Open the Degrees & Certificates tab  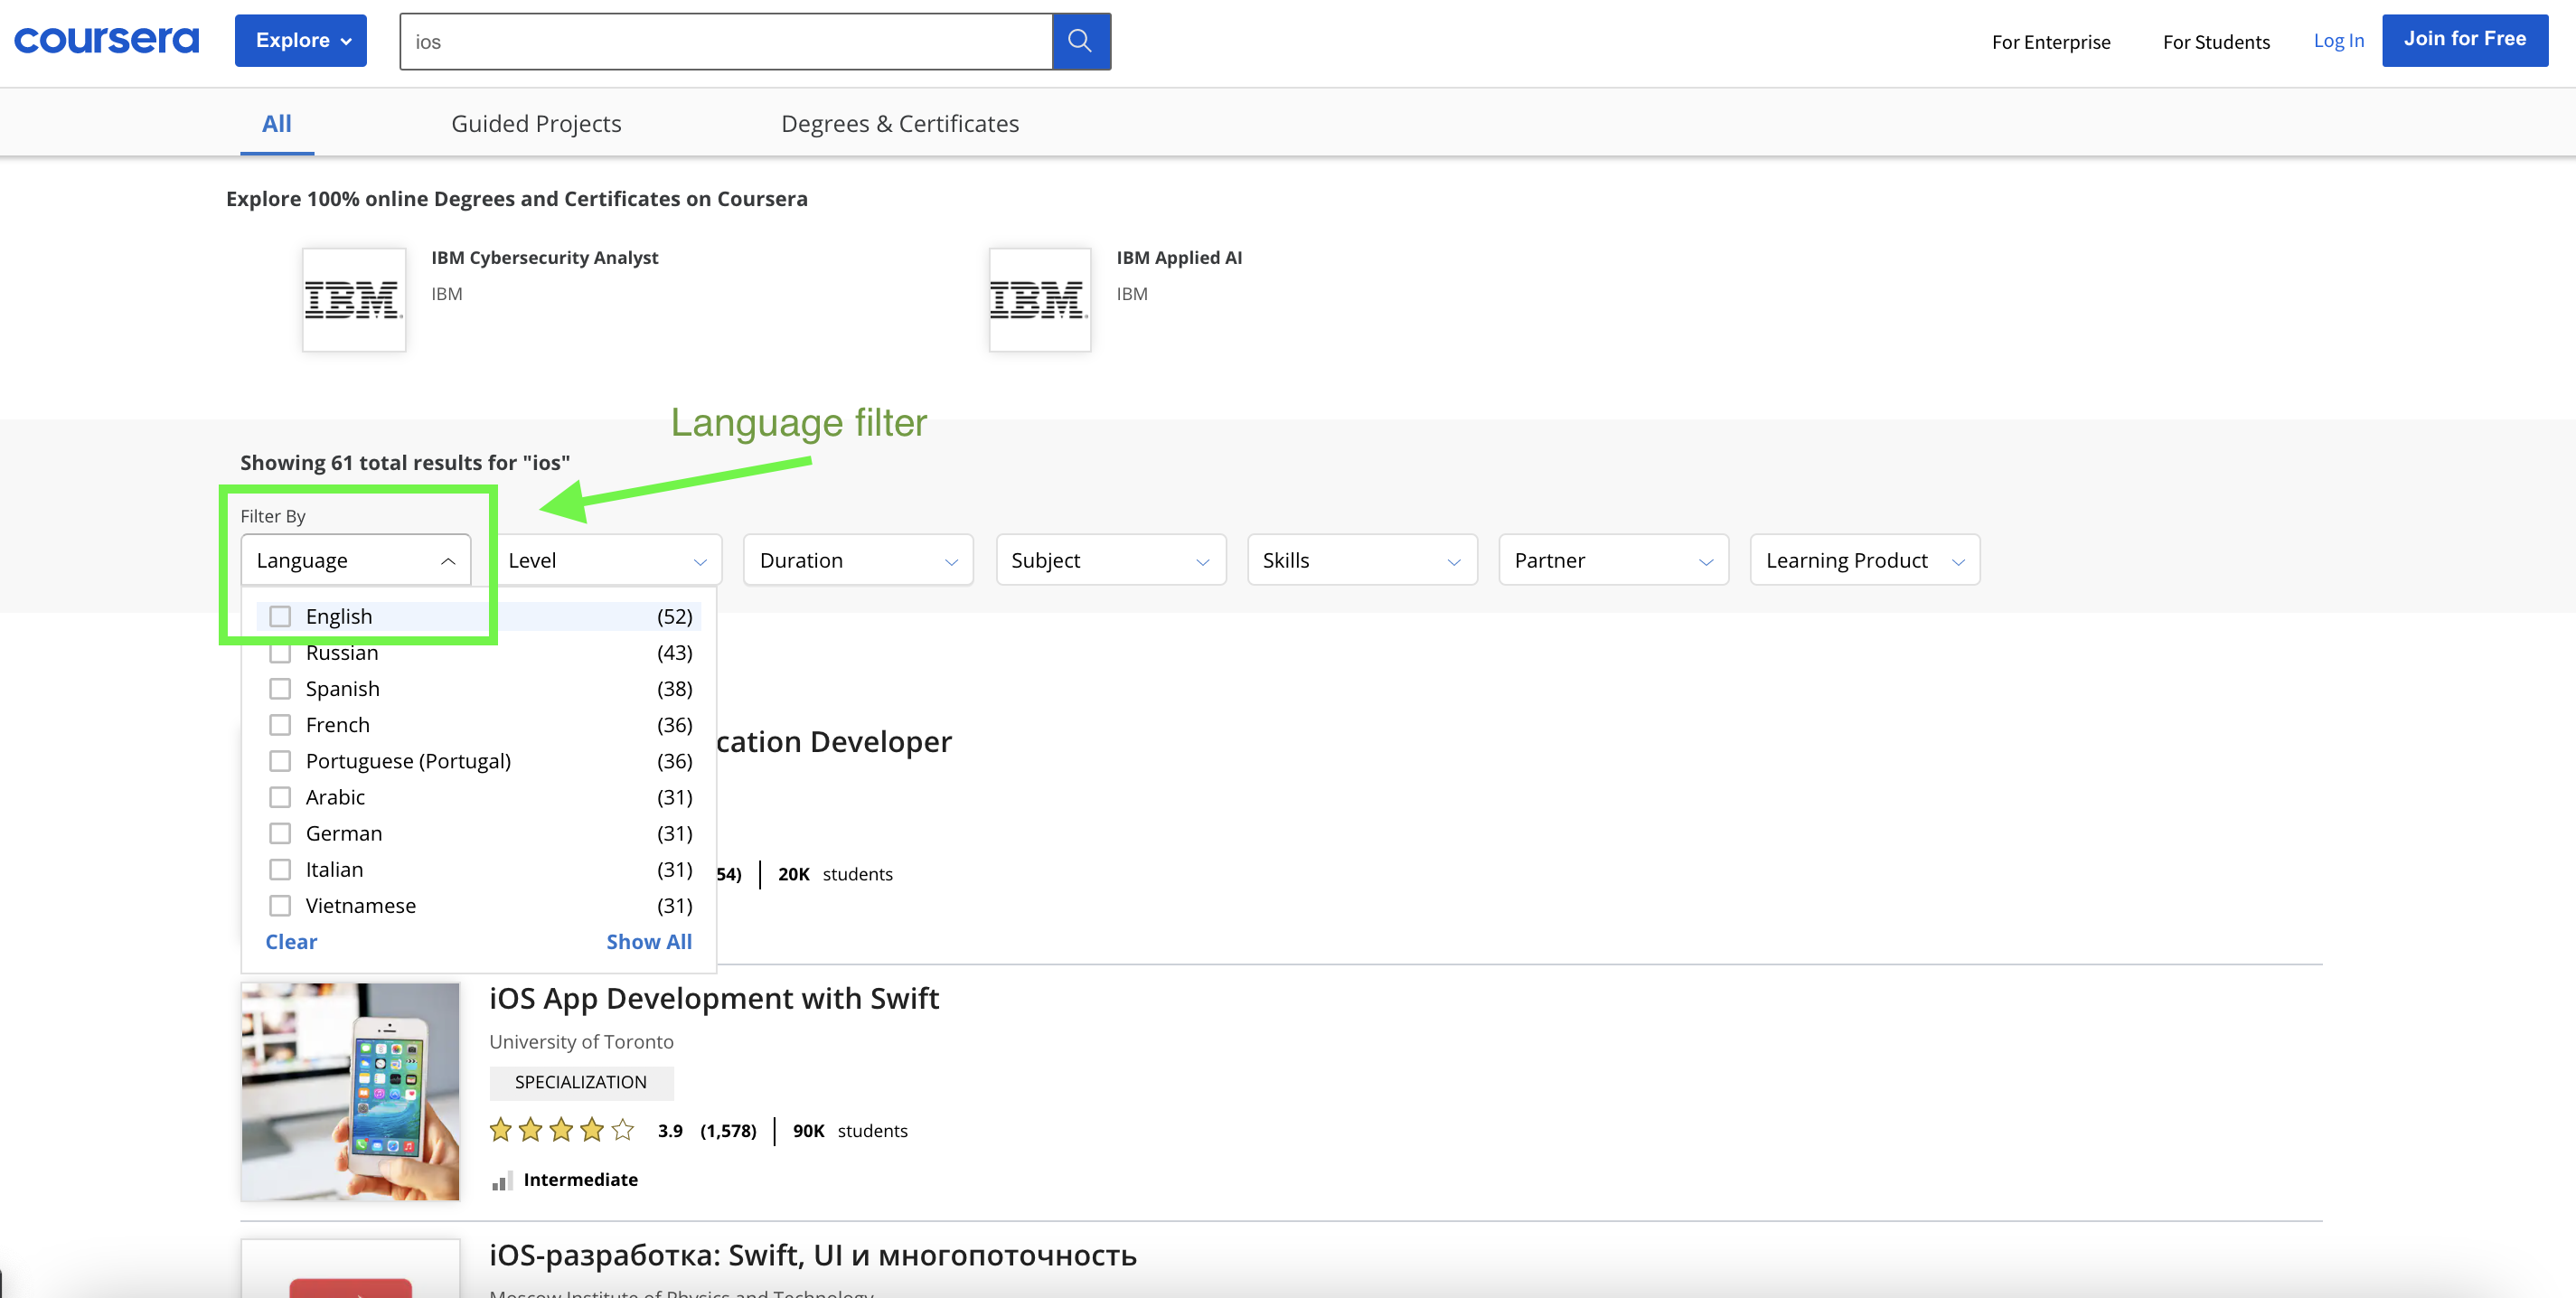[x=899, y=124]
